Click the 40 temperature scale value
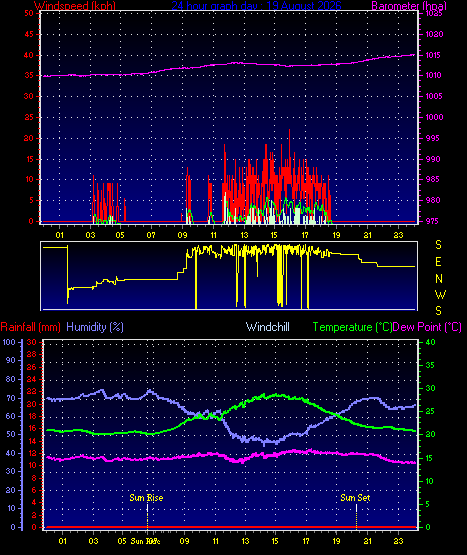The height and width of the screenshot is (555, 467). (430, 342)
